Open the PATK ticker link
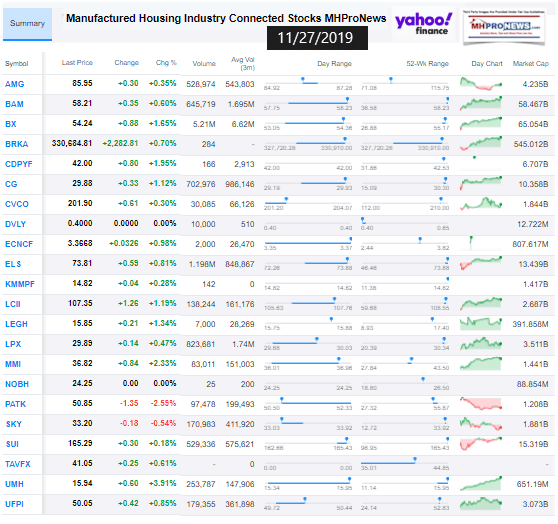Image resolution: width=558 pixels, height=524 pixels. [15, 404]
